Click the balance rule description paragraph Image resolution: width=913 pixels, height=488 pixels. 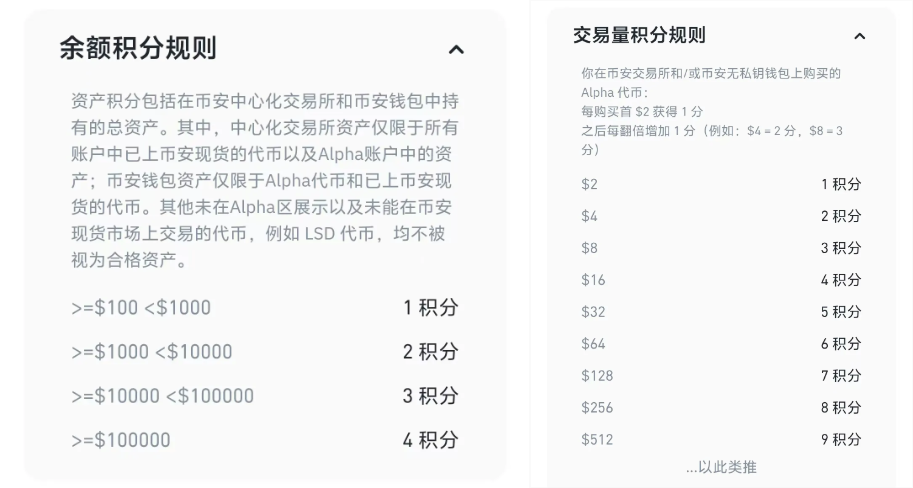(265, 180)
